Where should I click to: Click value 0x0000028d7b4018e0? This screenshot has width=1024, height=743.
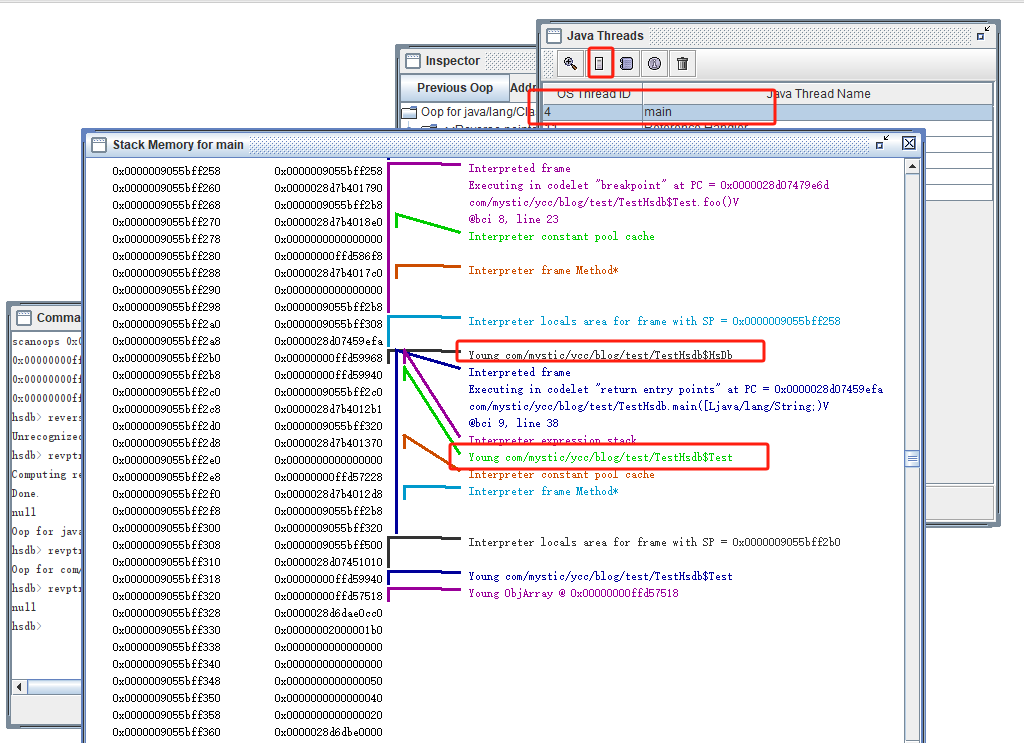(x=328, y=222)
